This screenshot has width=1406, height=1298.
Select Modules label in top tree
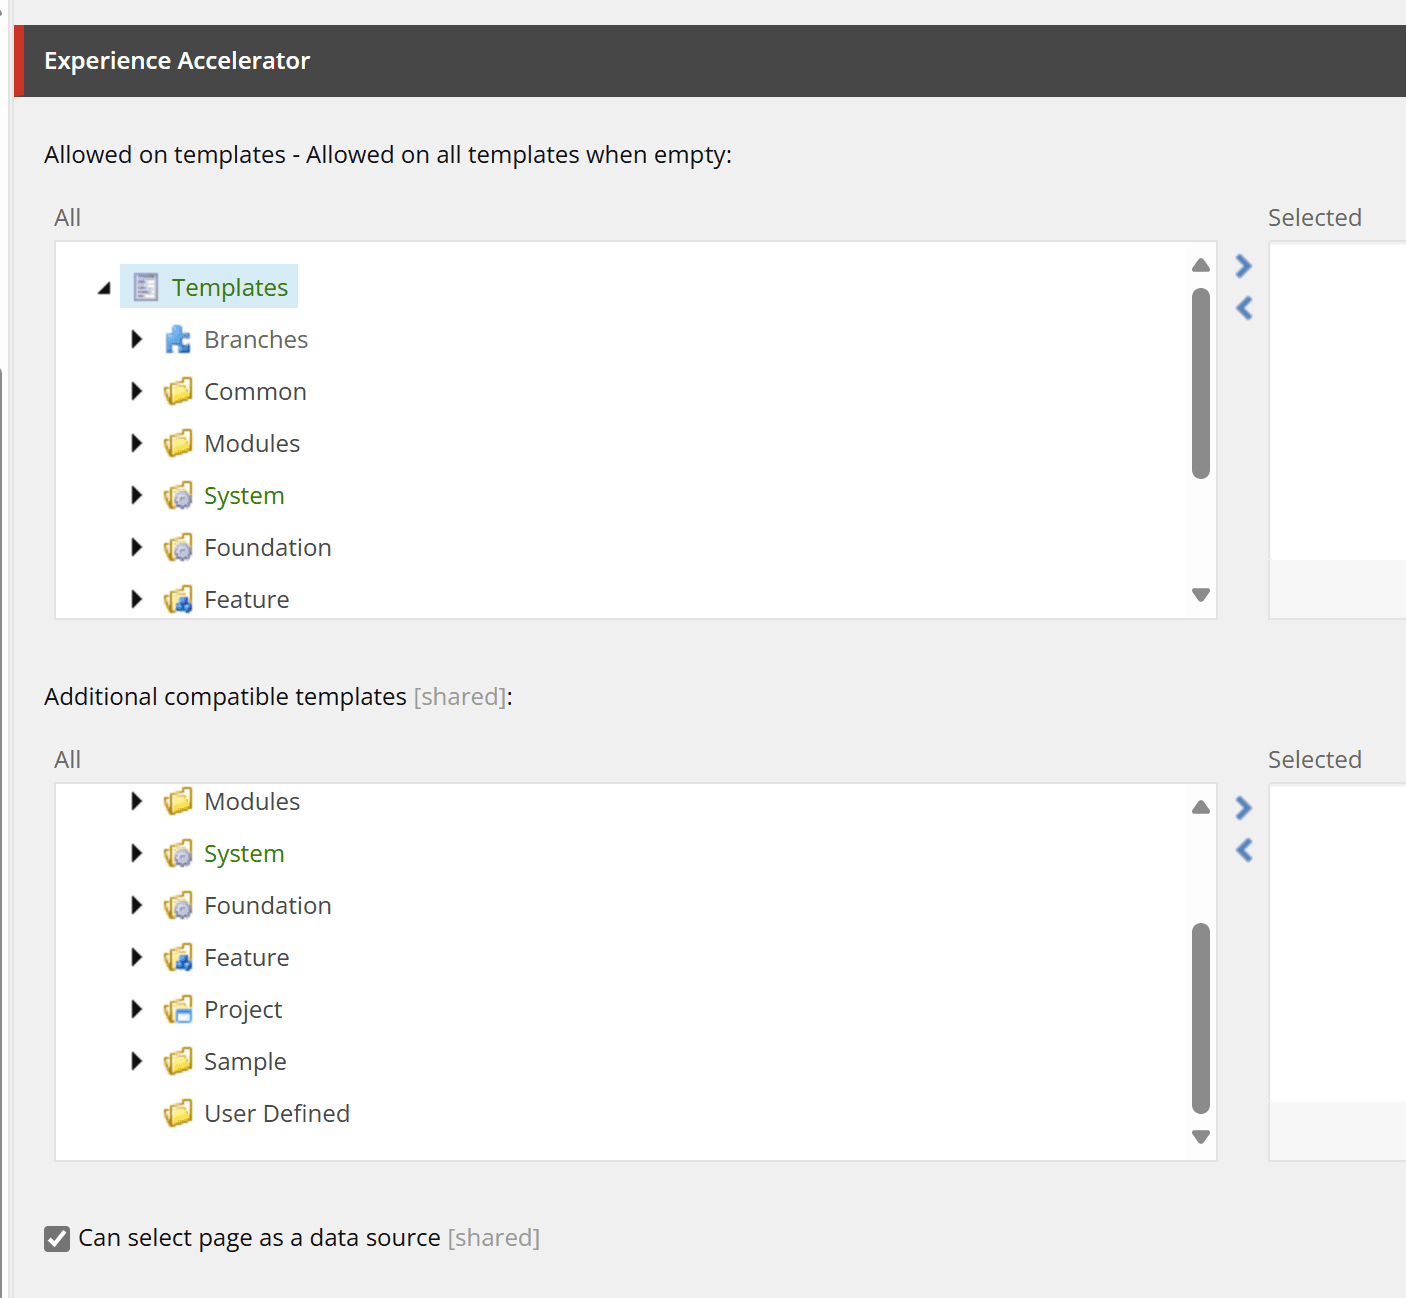click(x=252, y=443)
